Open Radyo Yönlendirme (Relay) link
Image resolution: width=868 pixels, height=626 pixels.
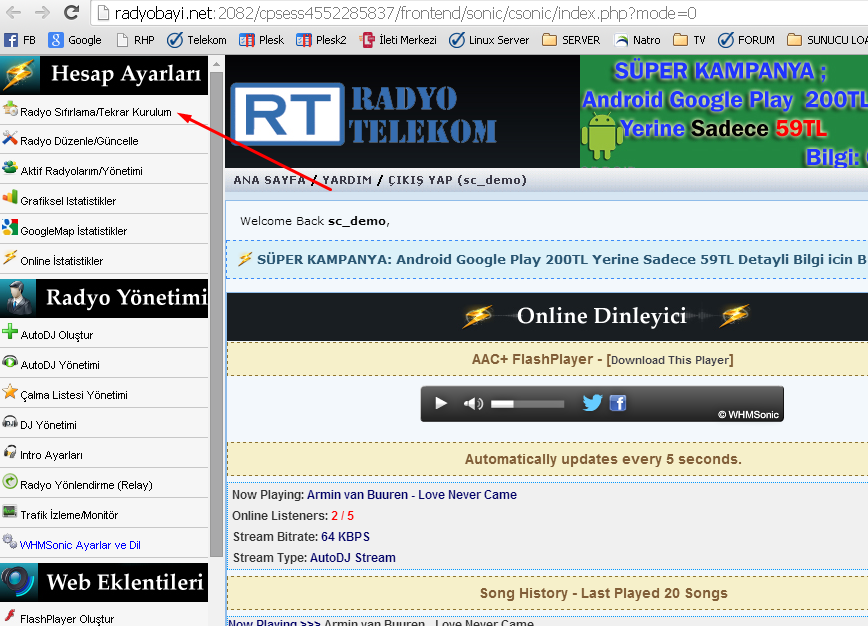click(86, 485)
